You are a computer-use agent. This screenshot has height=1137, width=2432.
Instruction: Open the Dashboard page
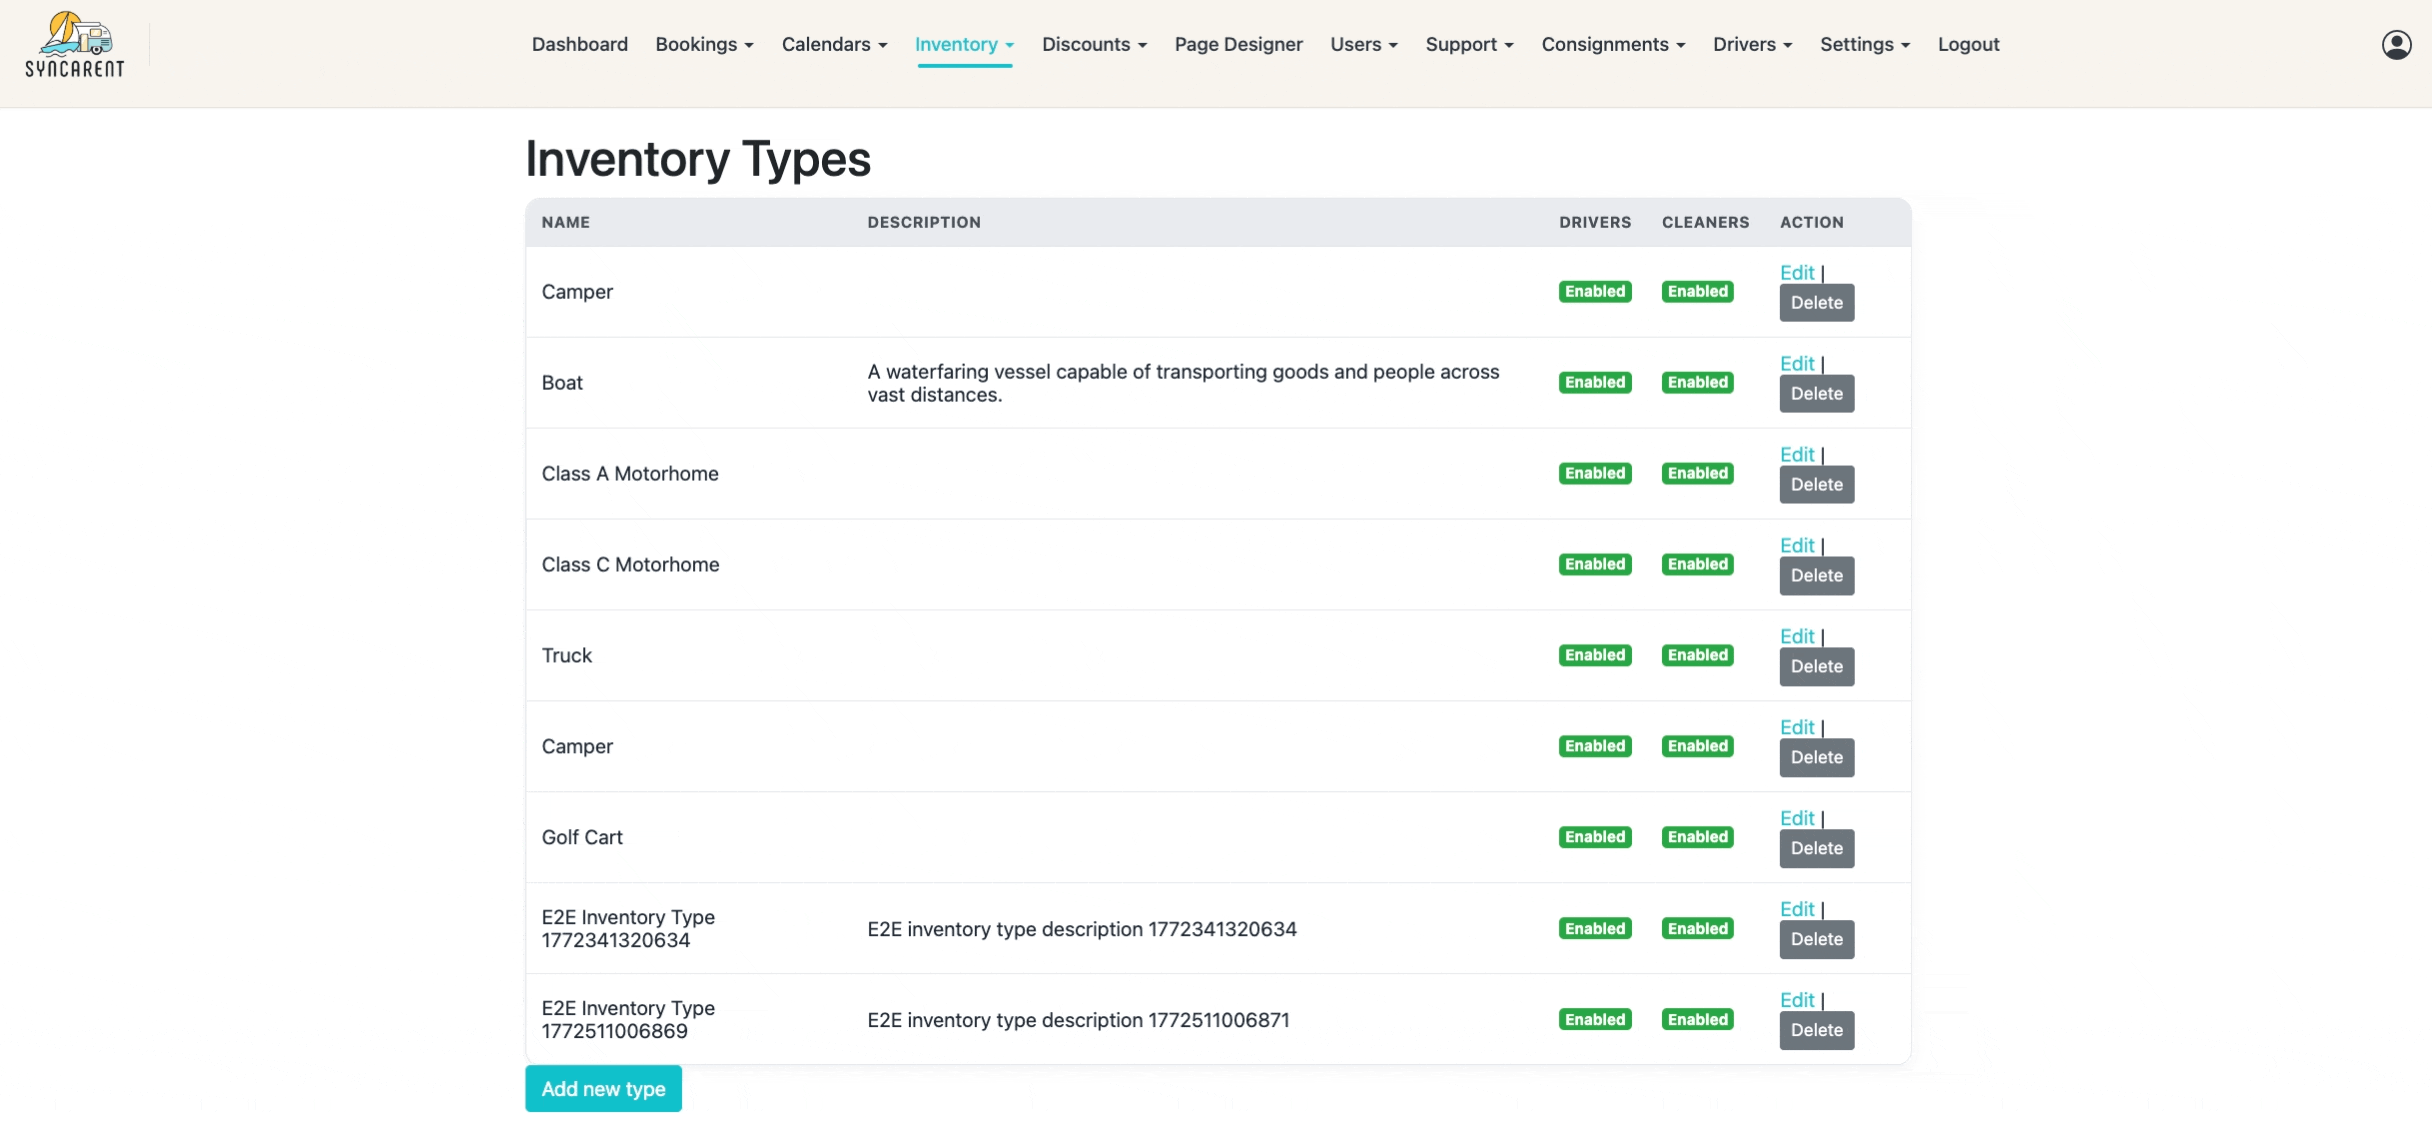pyautogui.click(x=580, y=44)
